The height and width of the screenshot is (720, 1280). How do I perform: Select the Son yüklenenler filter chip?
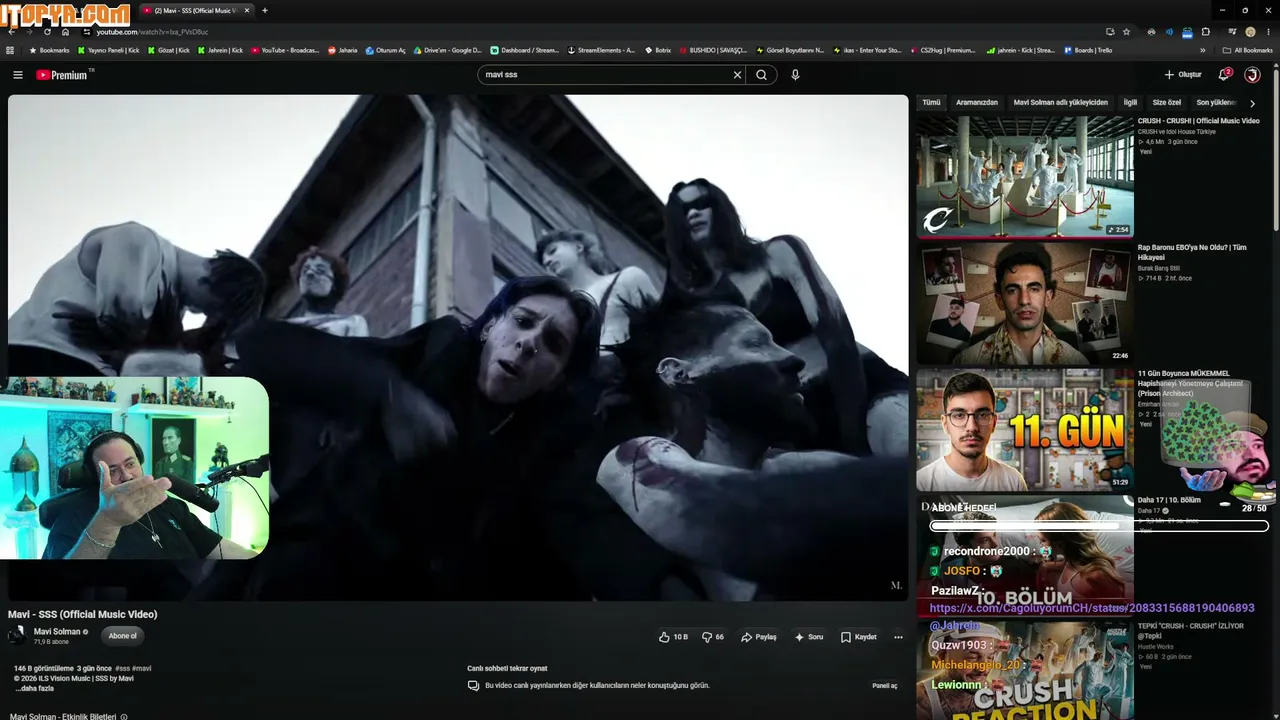click(x=1217, y=103)
